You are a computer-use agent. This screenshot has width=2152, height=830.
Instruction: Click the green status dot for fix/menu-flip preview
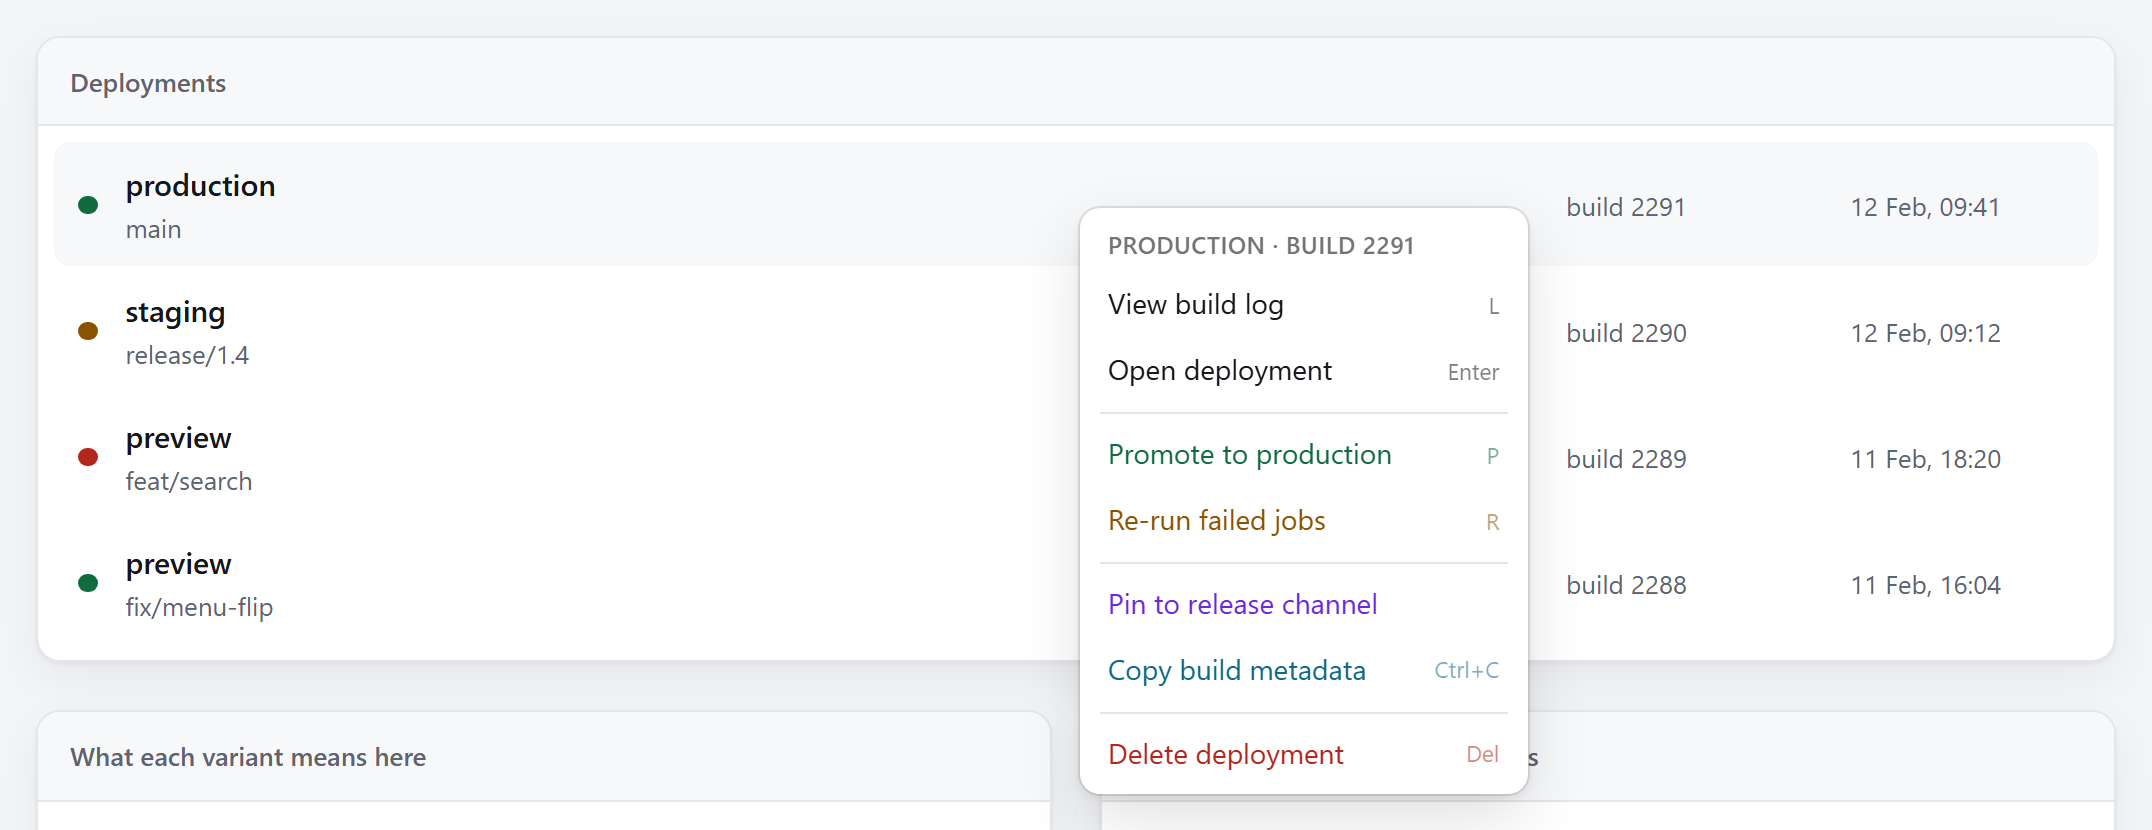pyautogui.click(x=88, y=583)
